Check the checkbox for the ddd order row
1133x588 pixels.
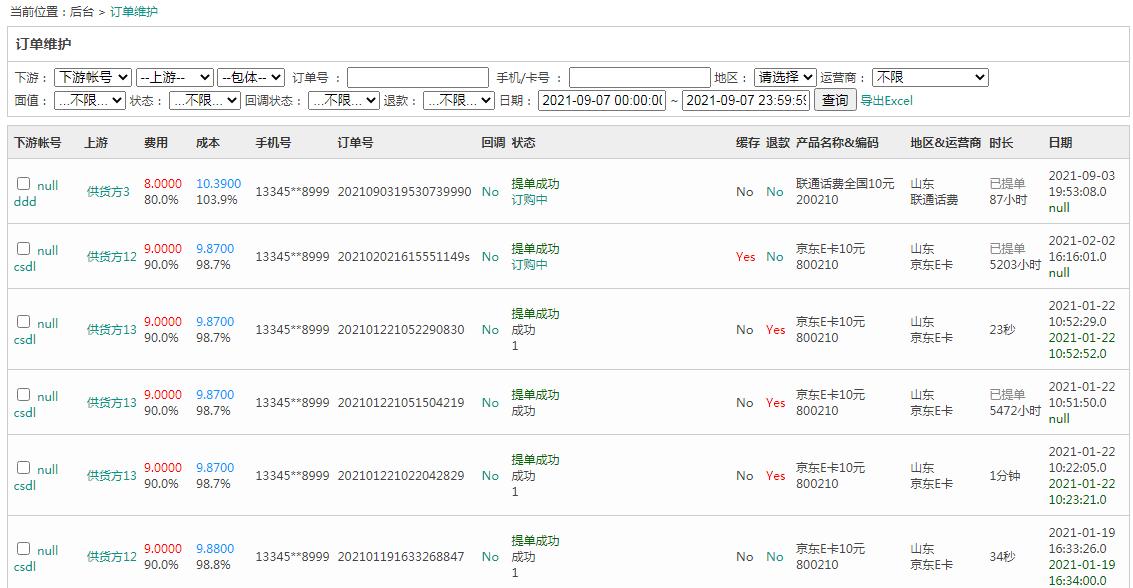tap(24, 184)
